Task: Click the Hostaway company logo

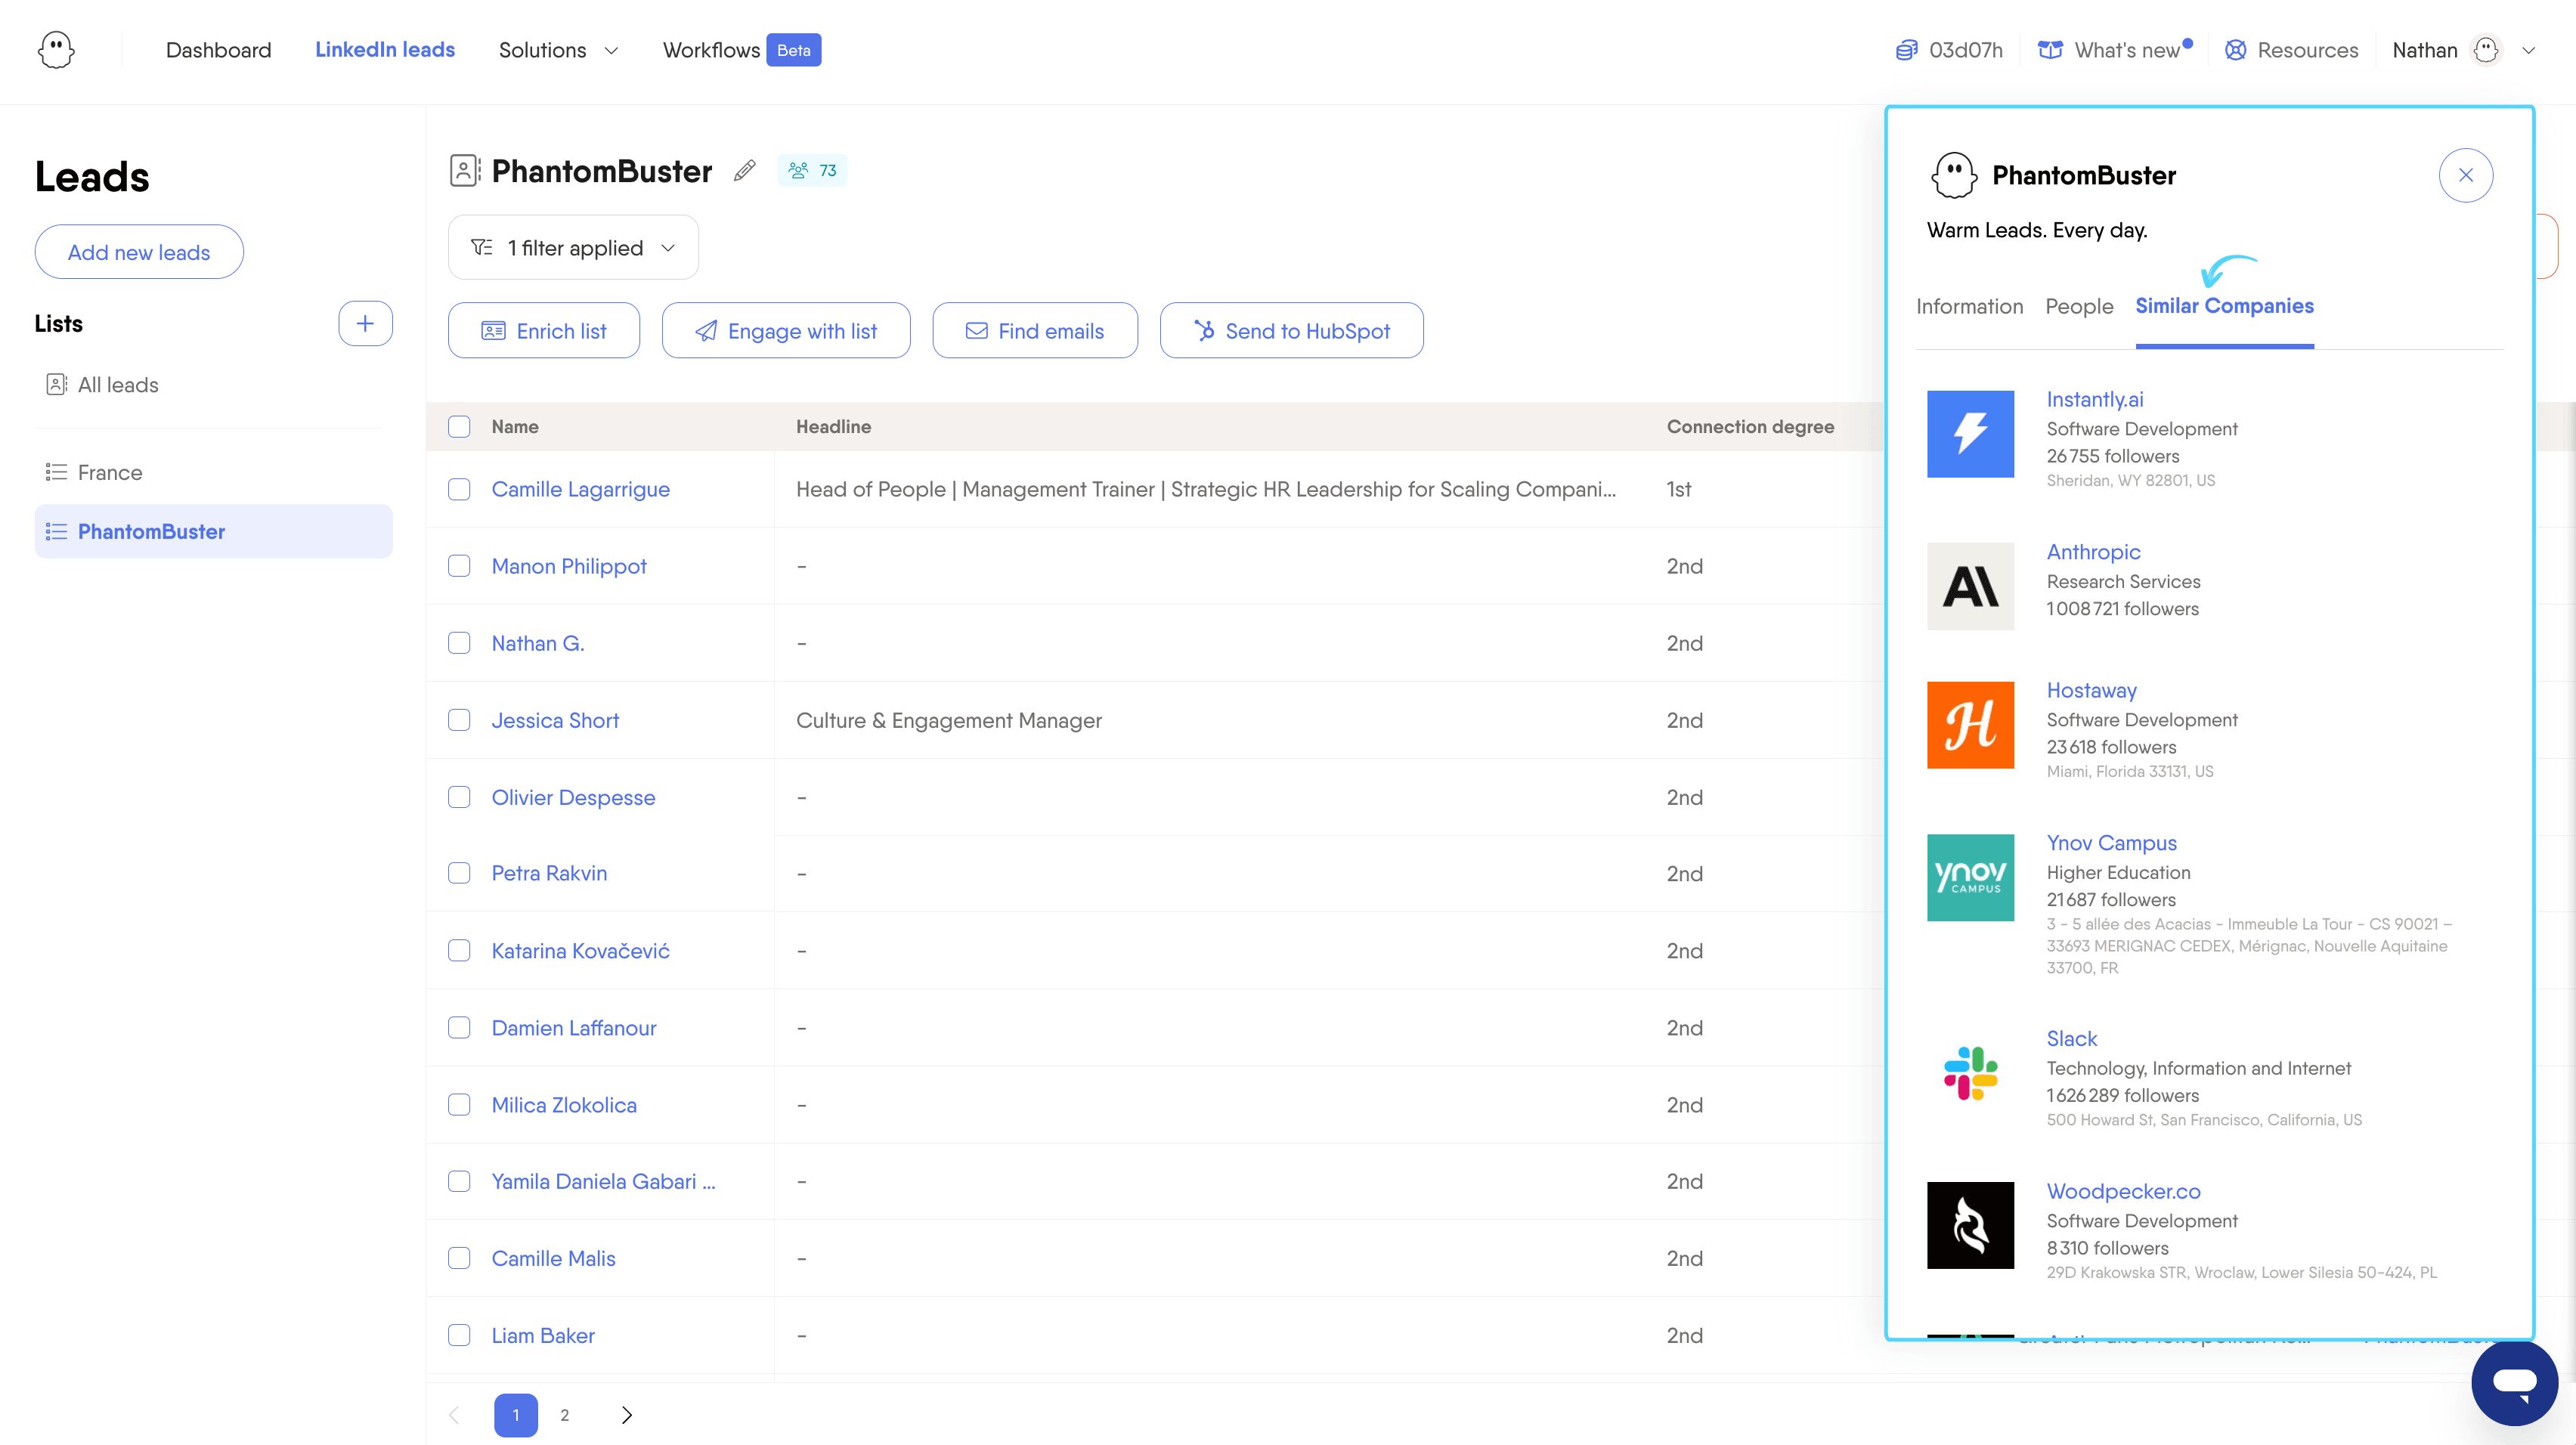Action: click(1970, 725)
